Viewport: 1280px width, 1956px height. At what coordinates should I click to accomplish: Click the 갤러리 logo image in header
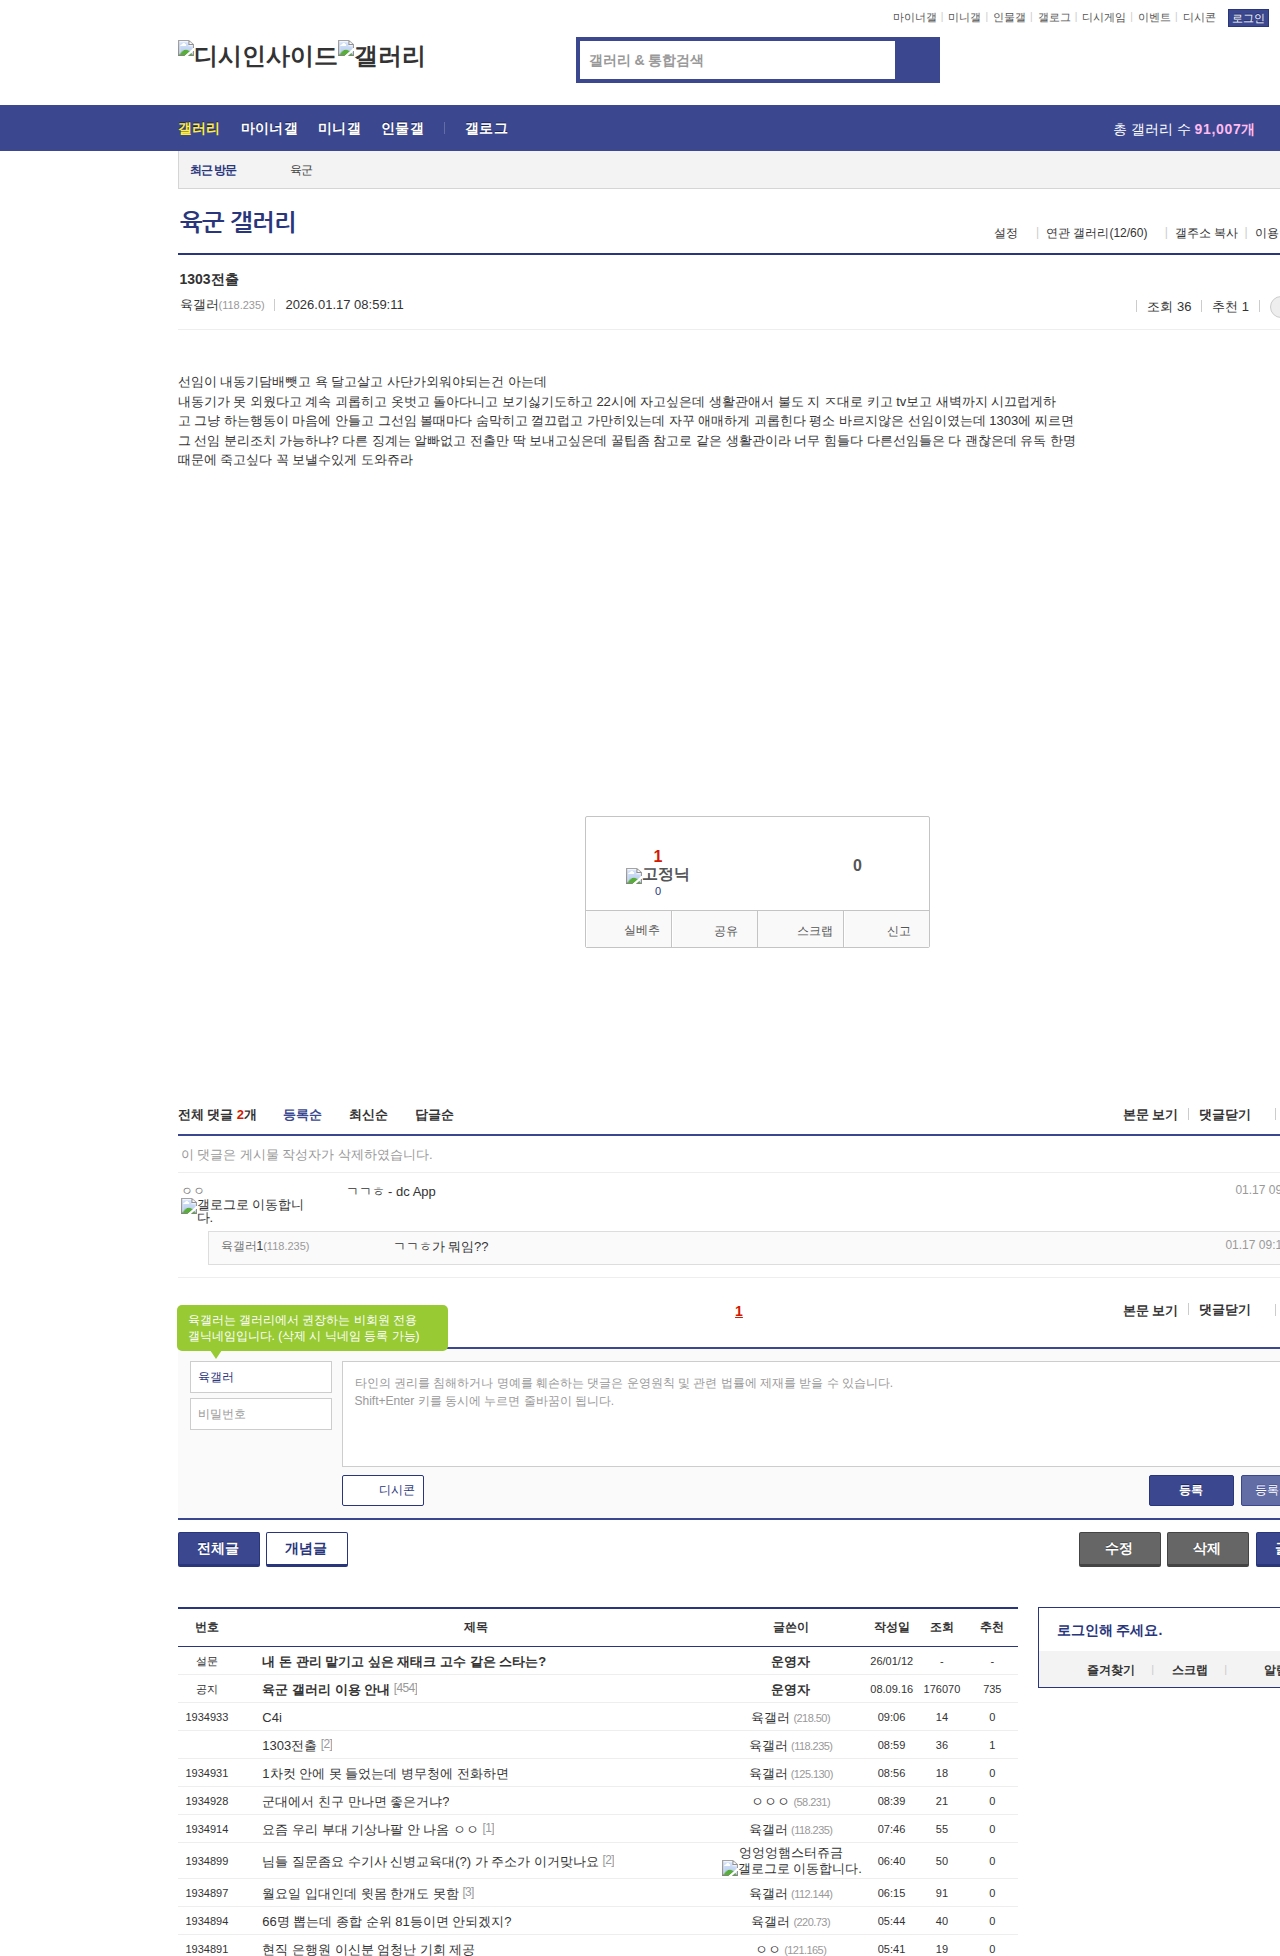pyautogui.click(x=381, y=55)
